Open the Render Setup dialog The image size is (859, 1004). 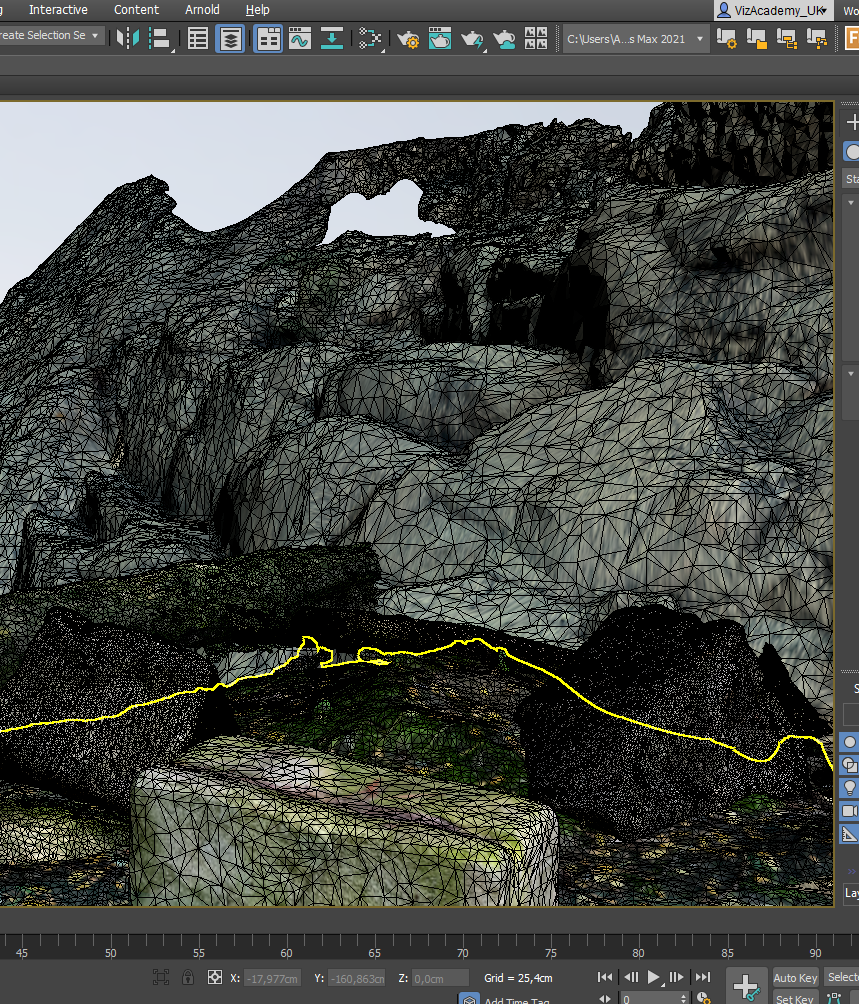(408, 40)
